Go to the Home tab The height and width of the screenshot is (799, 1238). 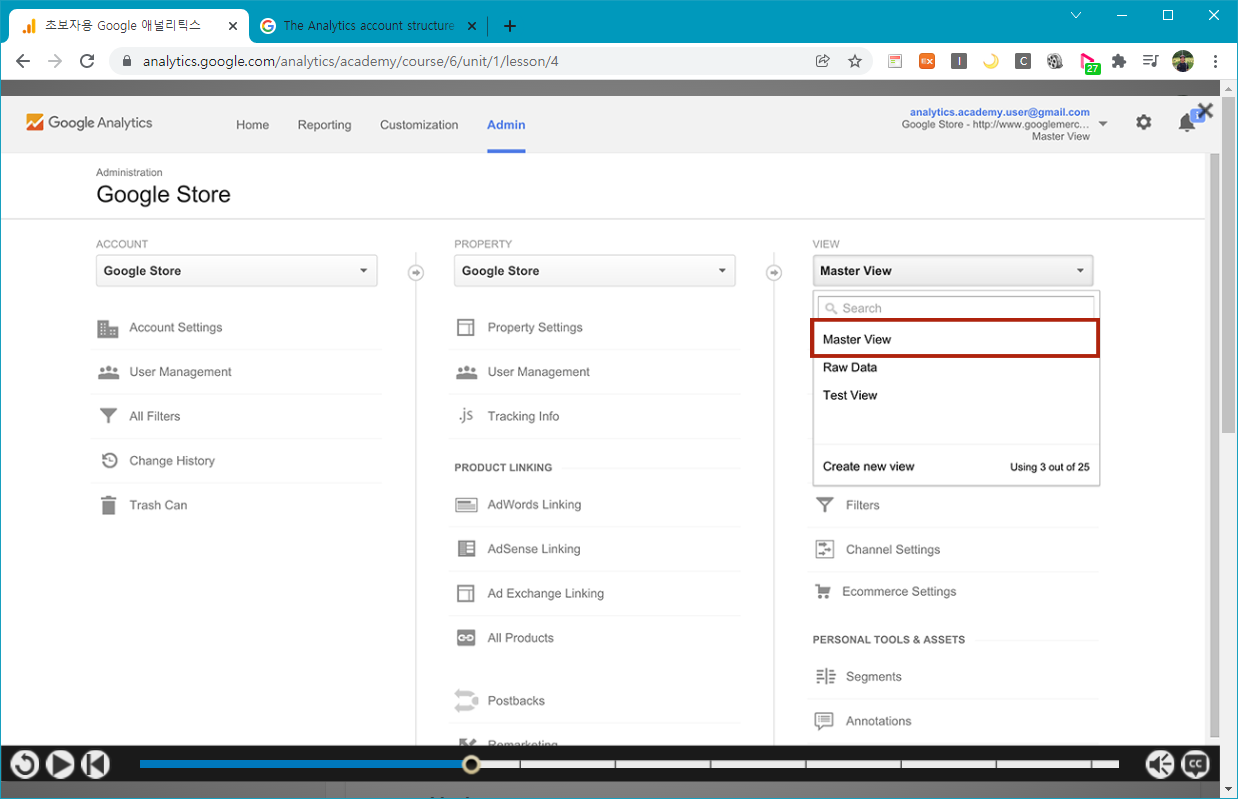[252, 125]
